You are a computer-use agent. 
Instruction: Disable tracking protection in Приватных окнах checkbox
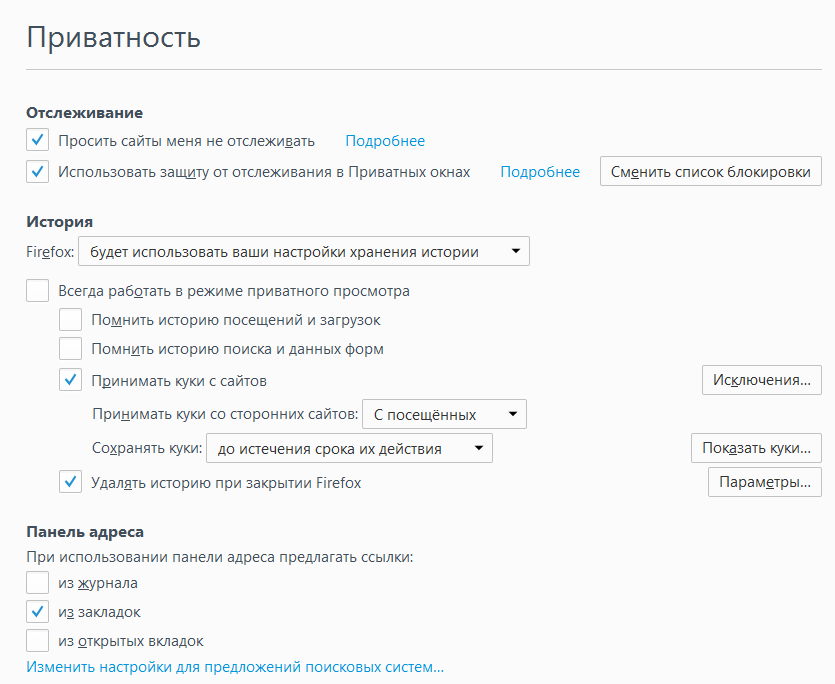coord(38,172)
